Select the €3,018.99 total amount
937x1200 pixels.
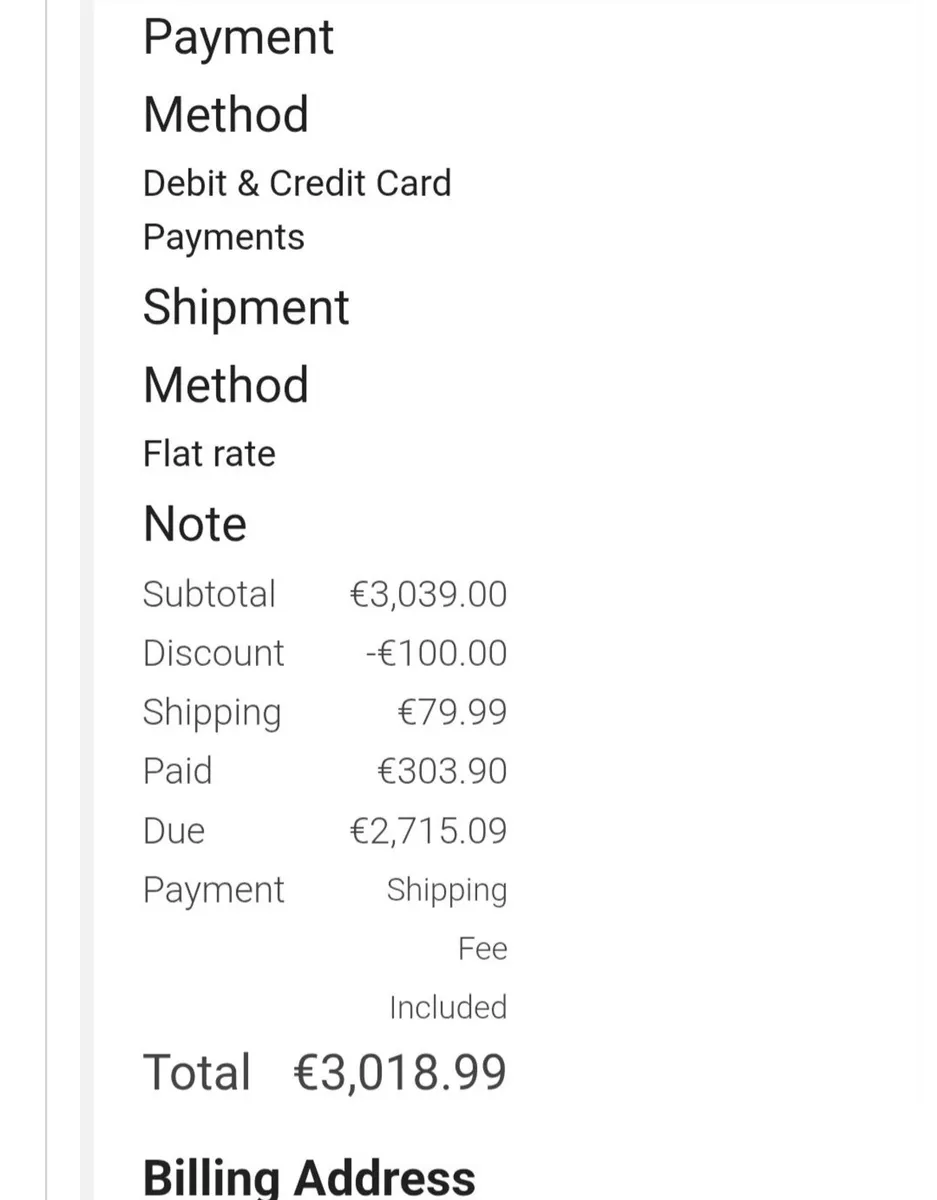(x=400, y=1072)
